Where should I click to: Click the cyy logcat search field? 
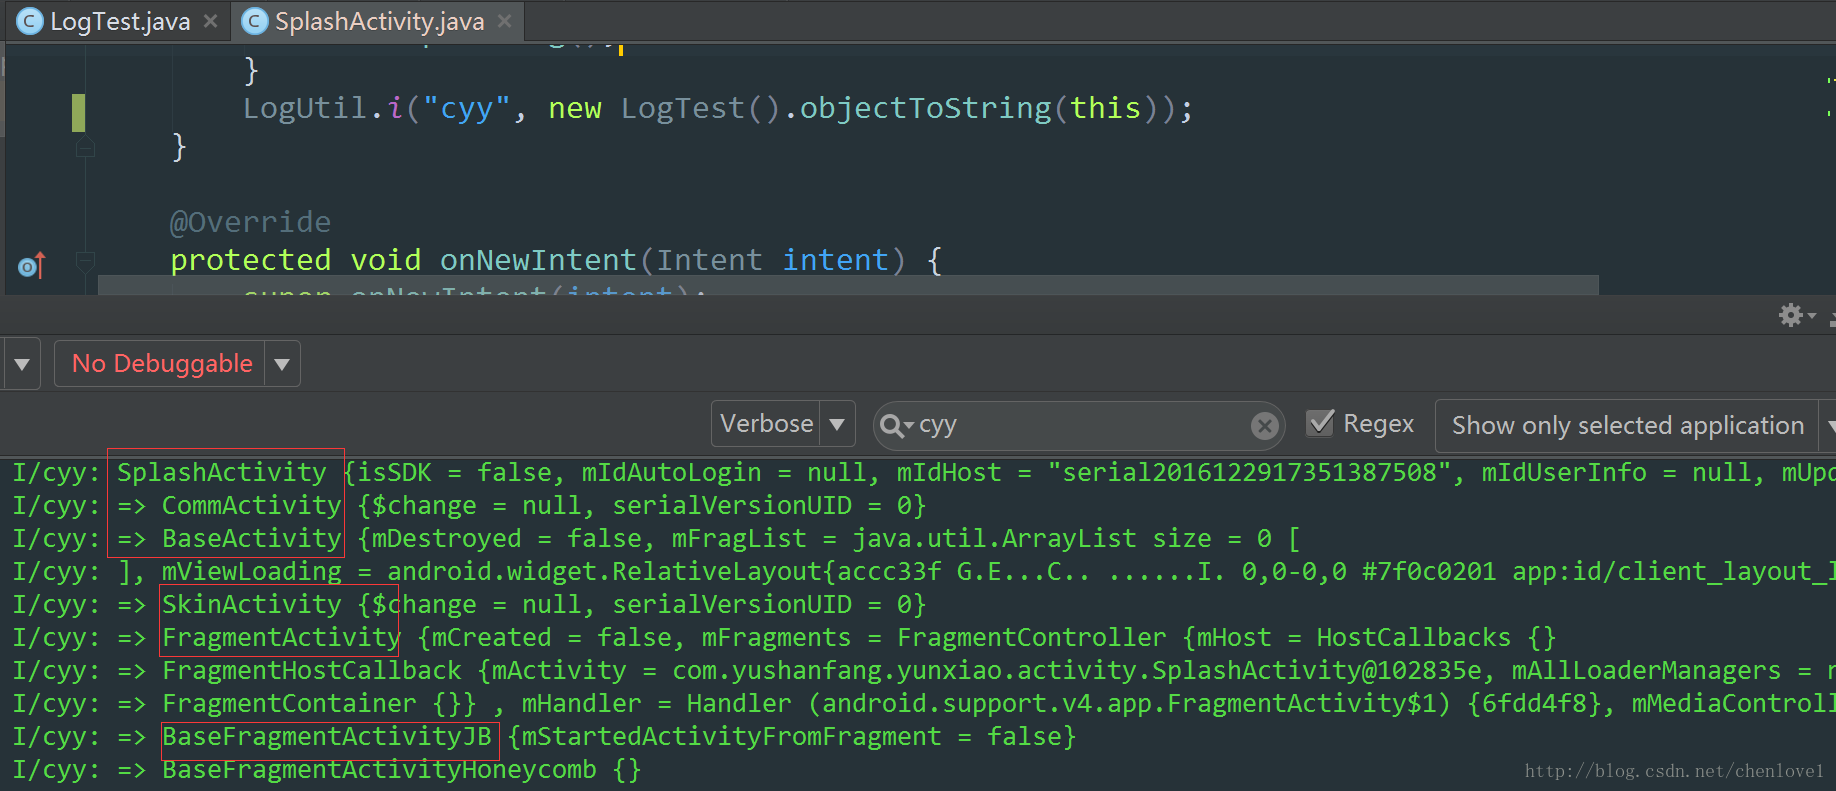1080,425
